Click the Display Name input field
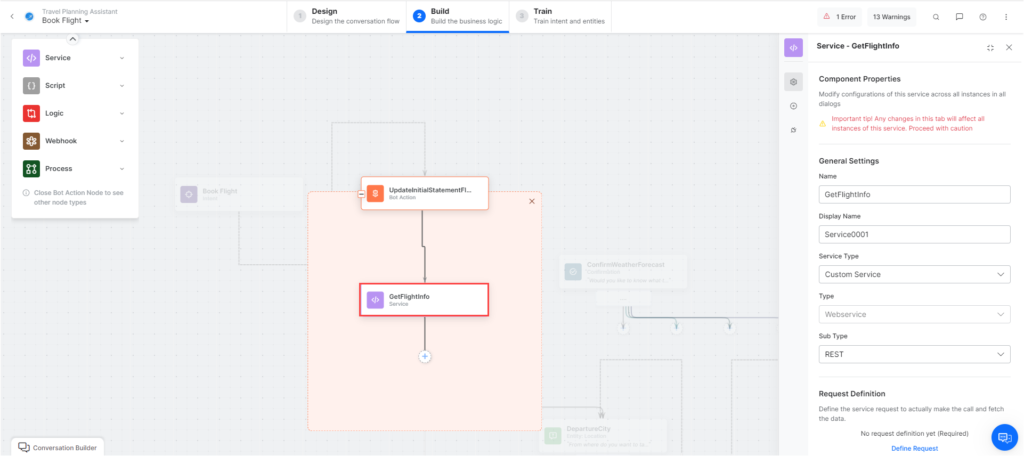Screen dimensions: 1024x456 (914, 234)
